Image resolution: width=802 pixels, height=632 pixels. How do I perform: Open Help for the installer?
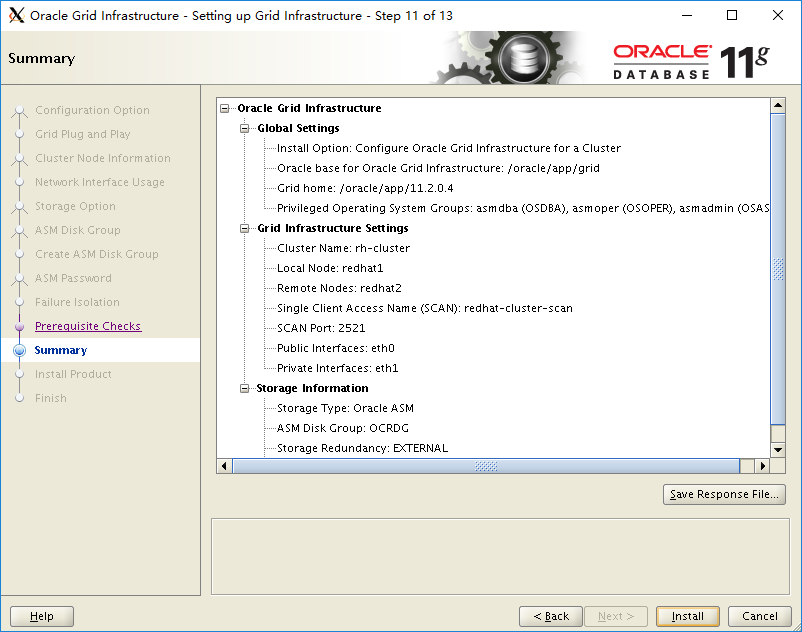[x=42, y=616]
